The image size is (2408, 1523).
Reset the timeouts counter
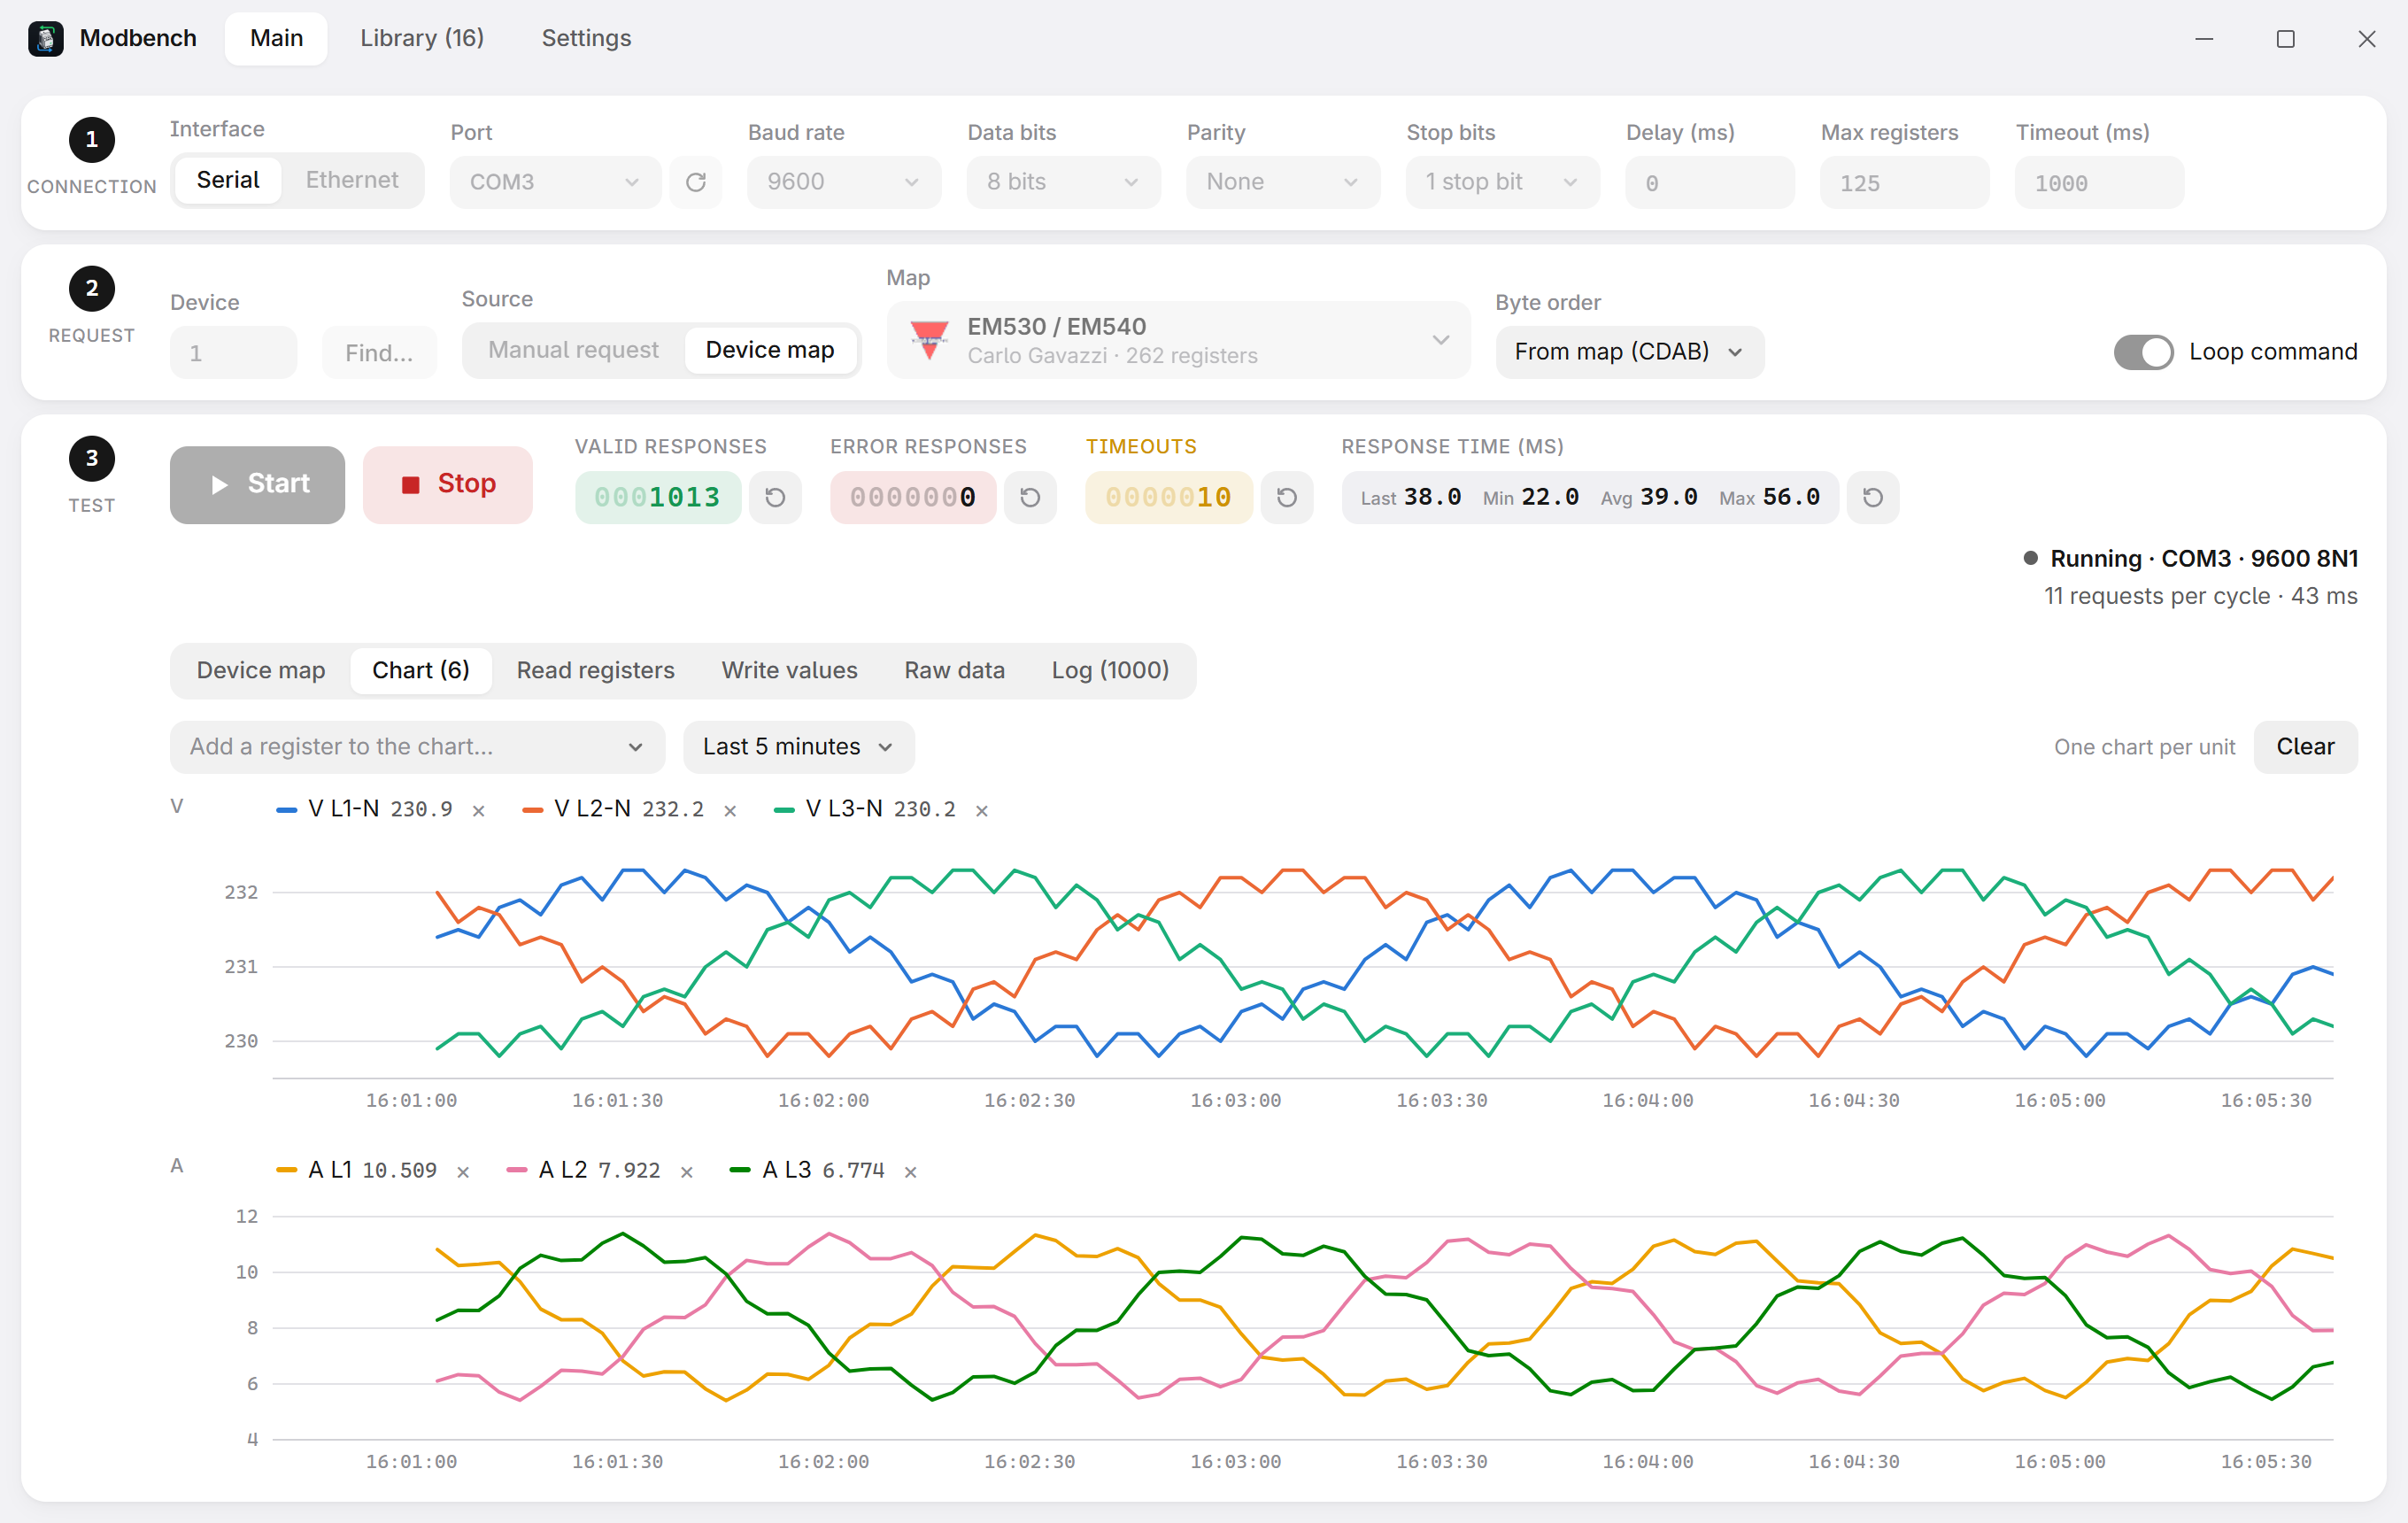click(x=1287, y=497)
